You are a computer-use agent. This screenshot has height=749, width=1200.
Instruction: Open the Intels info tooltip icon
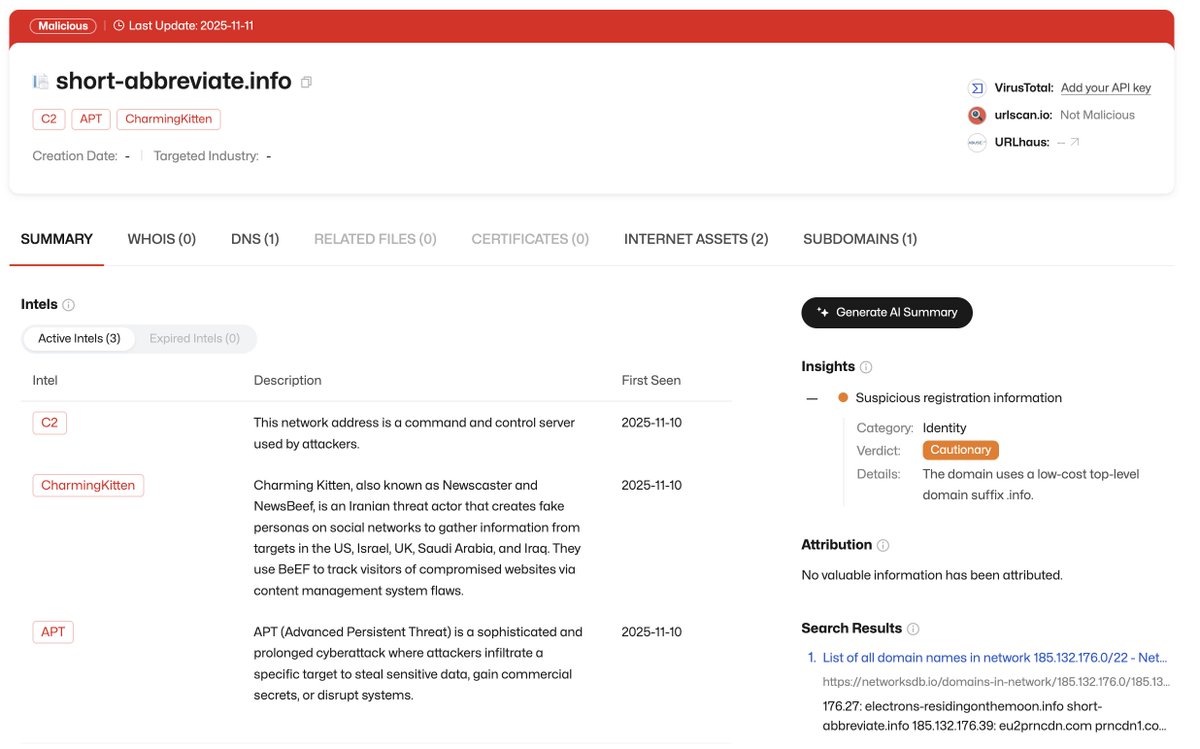point(69,305)
